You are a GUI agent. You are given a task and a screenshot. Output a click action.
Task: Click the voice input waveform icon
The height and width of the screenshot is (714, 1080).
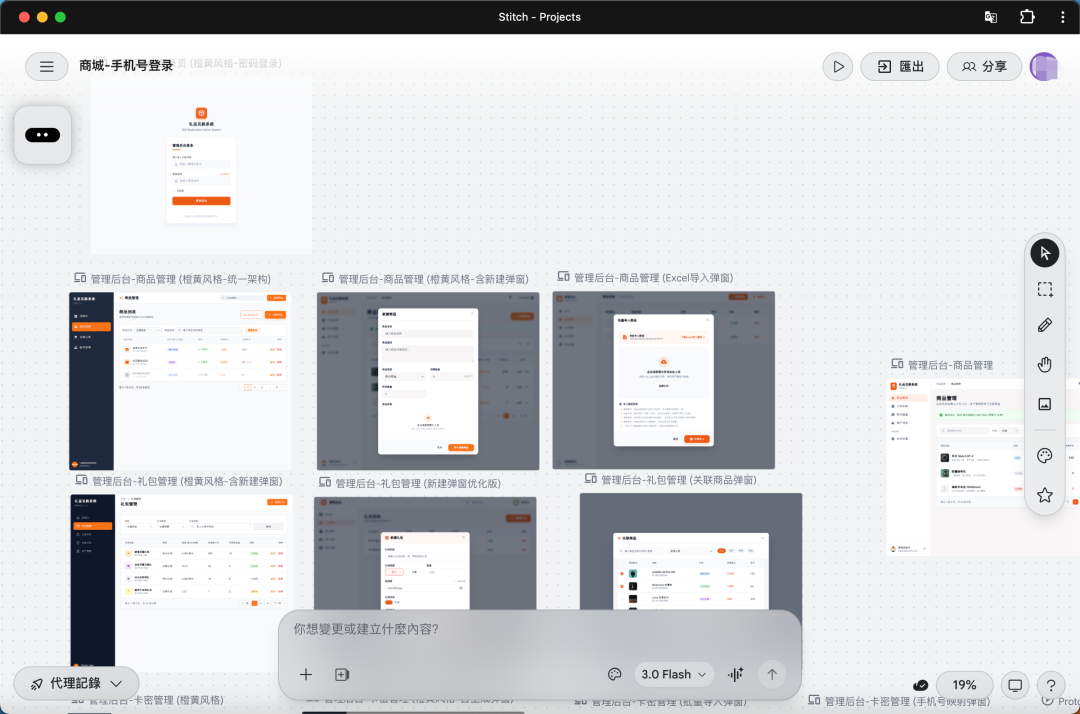(736, 675)
